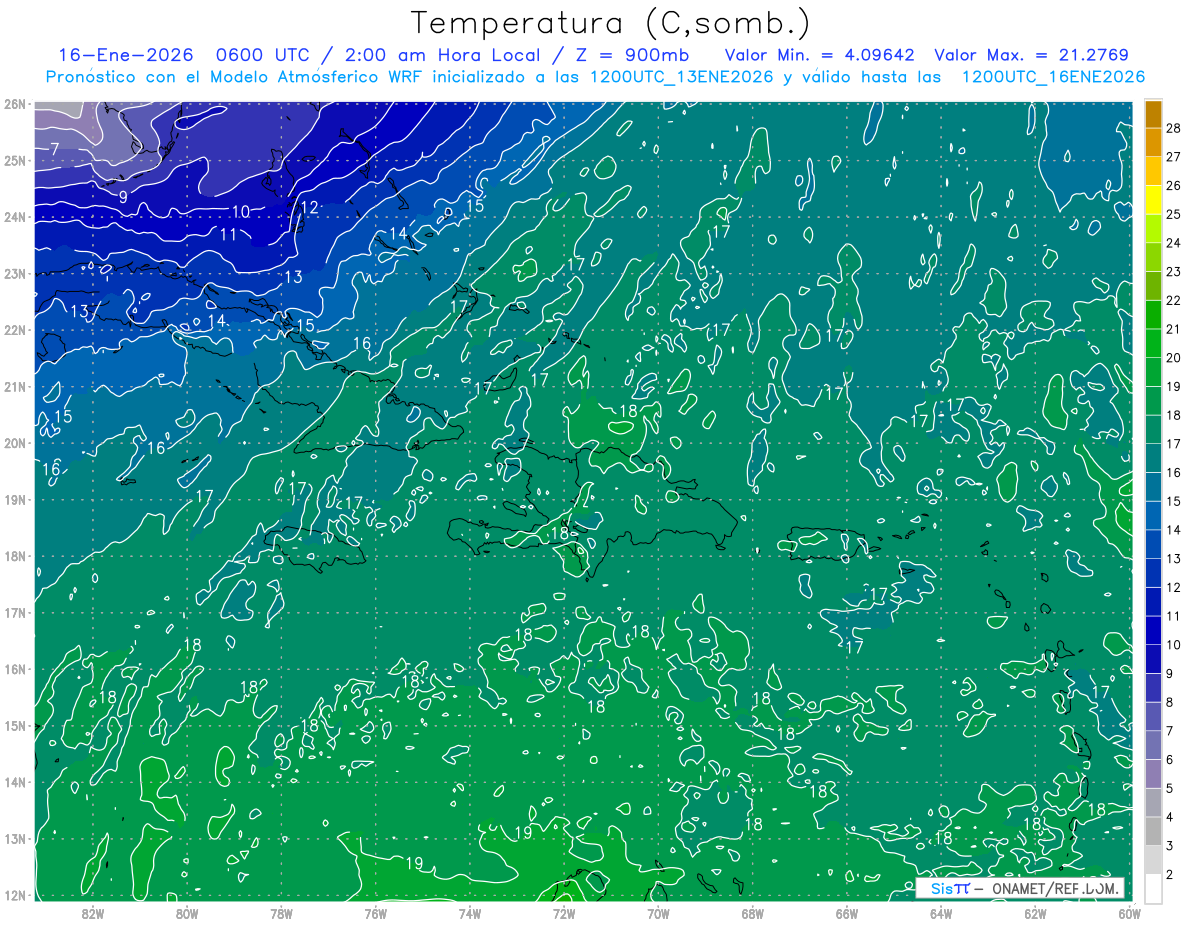This screenshot has height=927, width=1200.
Task: Click the '64W' longitude axis label
Action: (941, 913)
